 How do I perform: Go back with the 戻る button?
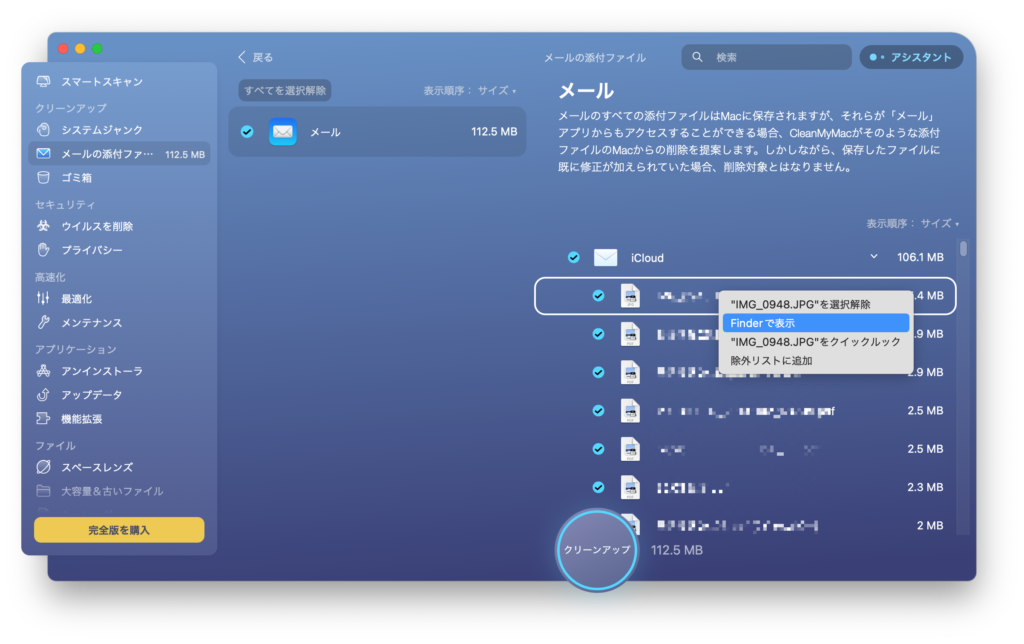255,57
